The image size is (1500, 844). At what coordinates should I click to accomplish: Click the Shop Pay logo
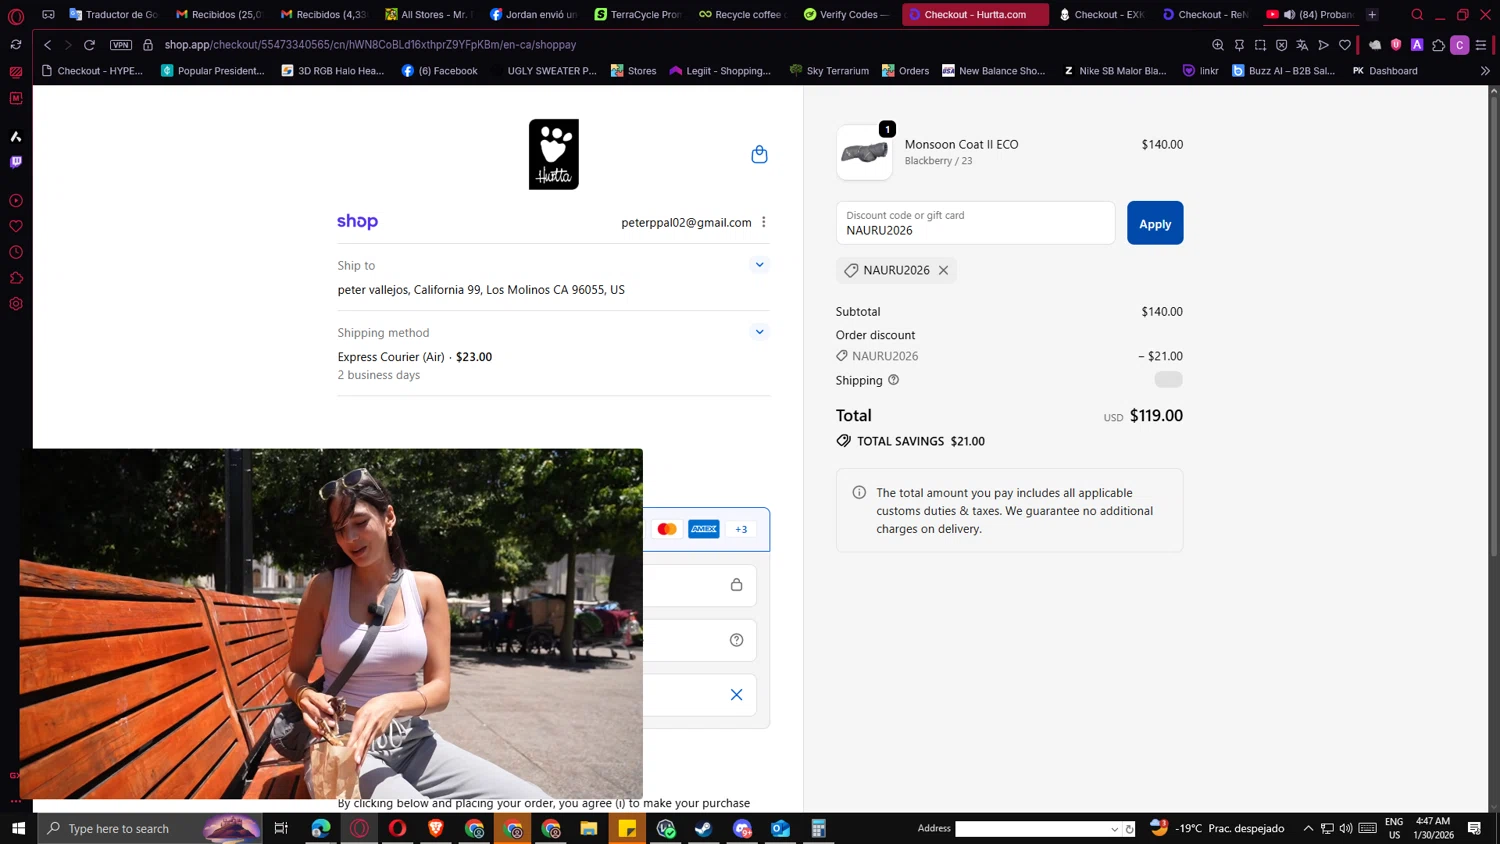click(357, 222)
